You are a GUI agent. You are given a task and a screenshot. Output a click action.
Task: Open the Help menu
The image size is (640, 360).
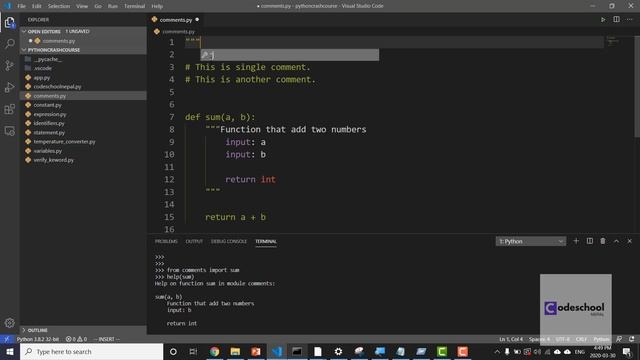point(157,6)
